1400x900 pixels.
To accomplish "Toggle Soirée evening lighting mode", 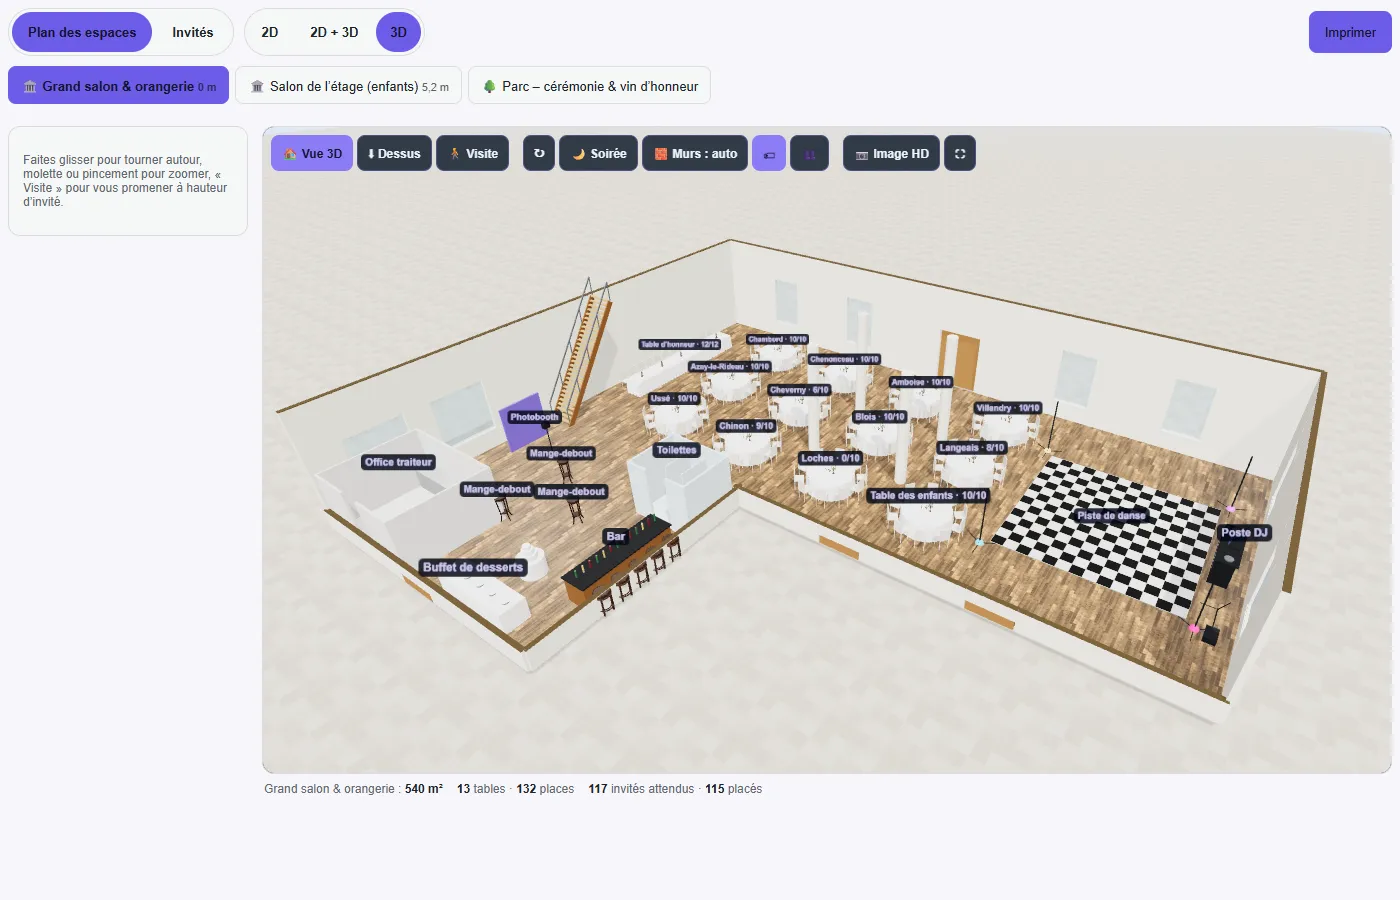I will [x=598, y=153].
